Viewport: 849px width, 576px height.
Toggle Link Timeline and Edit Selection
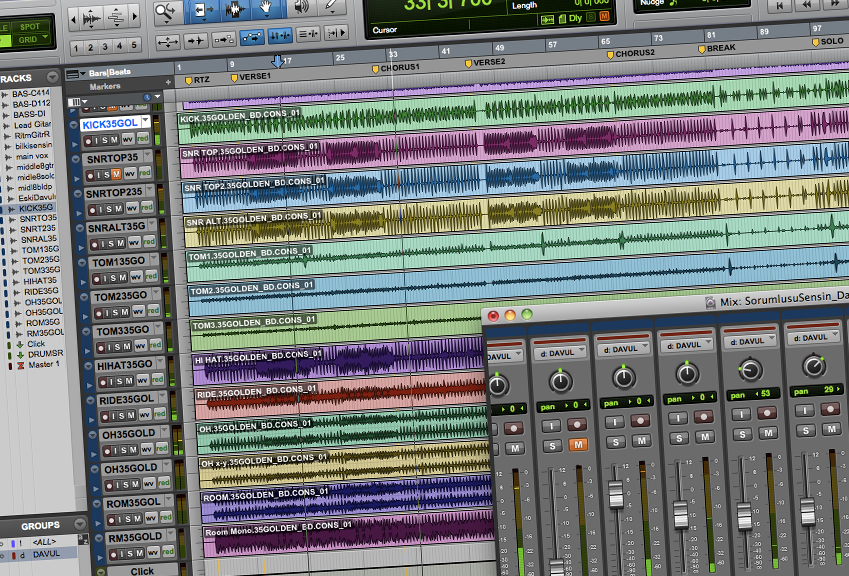pos(280,36)
